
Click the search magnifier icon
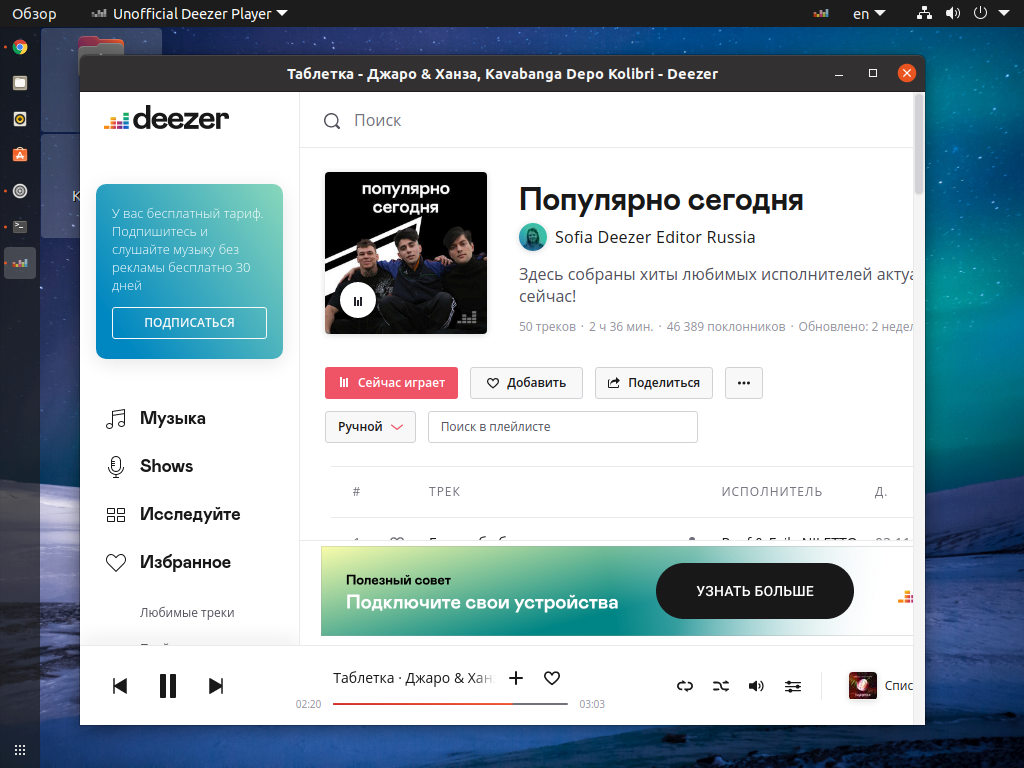(x=332, y=121)
